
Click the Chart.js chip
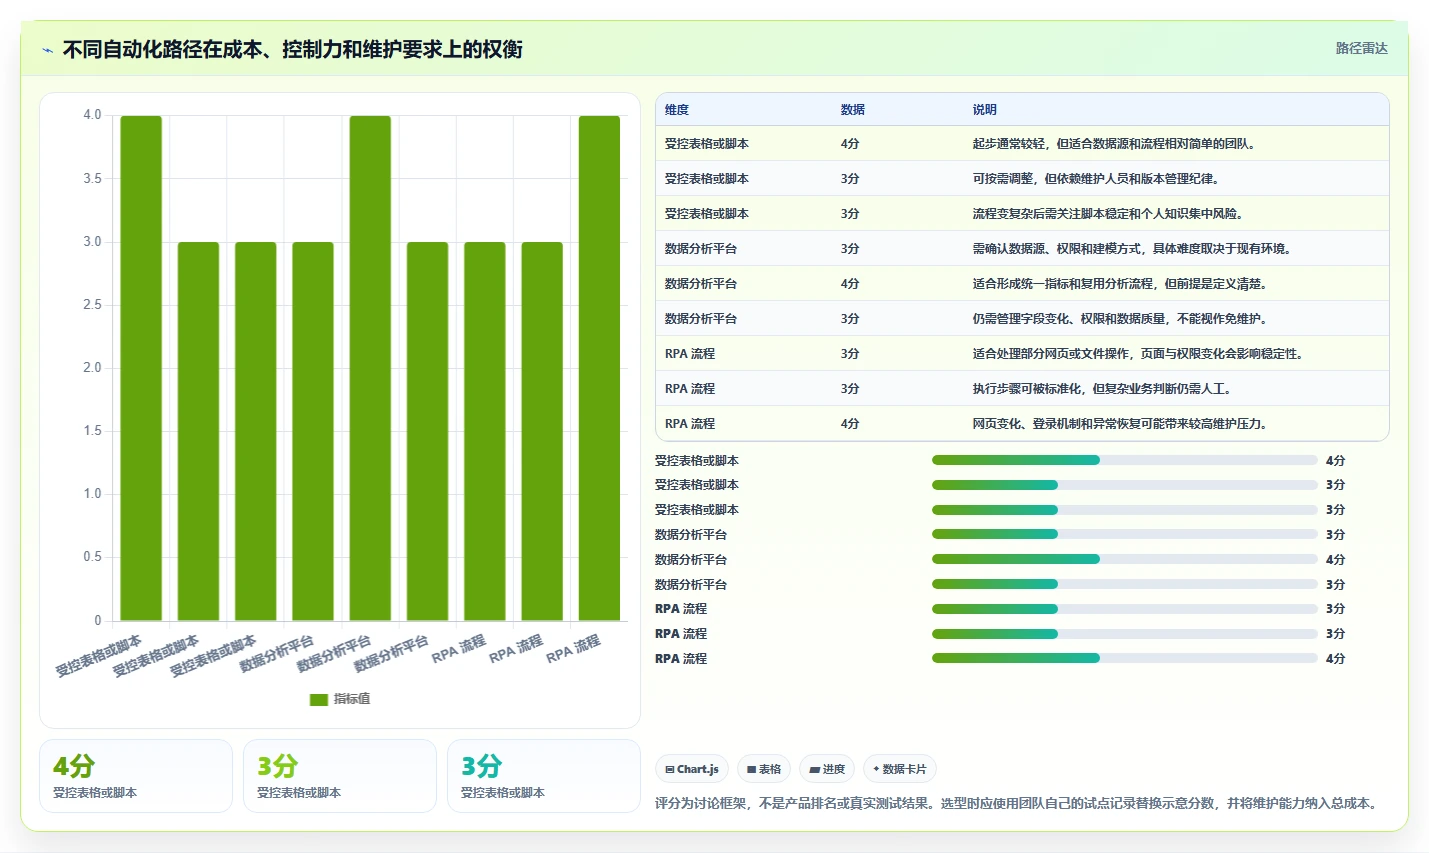click(x=692, y=769)
